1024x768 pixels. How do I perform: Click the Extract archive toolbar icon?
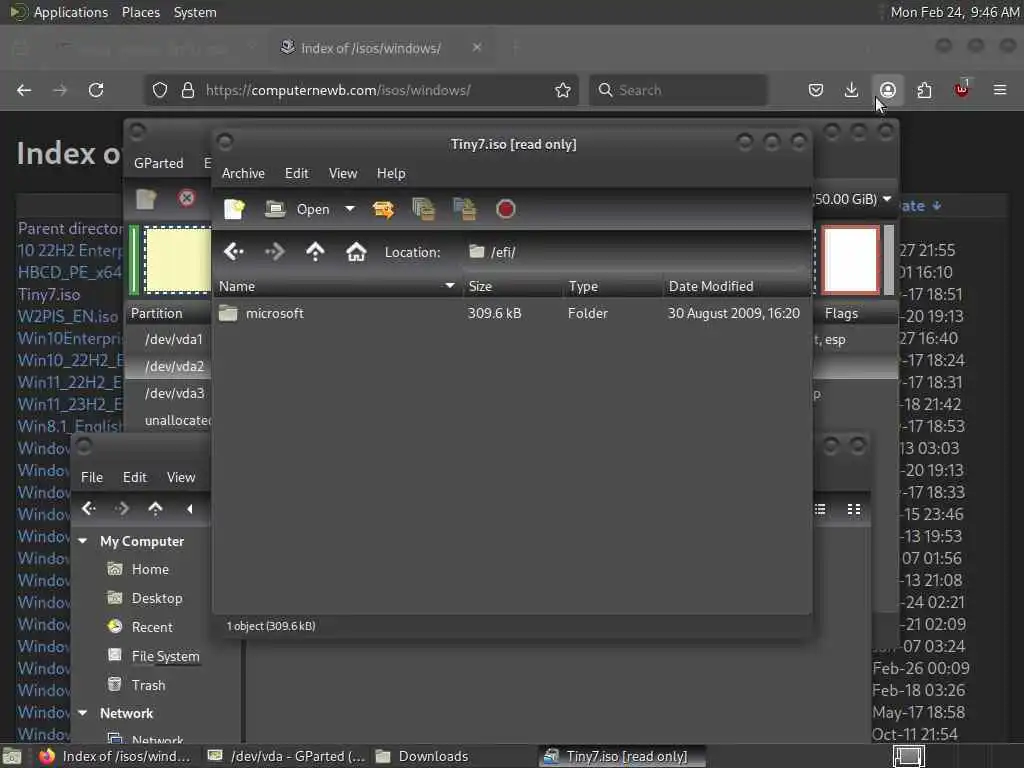click(383, 209)
